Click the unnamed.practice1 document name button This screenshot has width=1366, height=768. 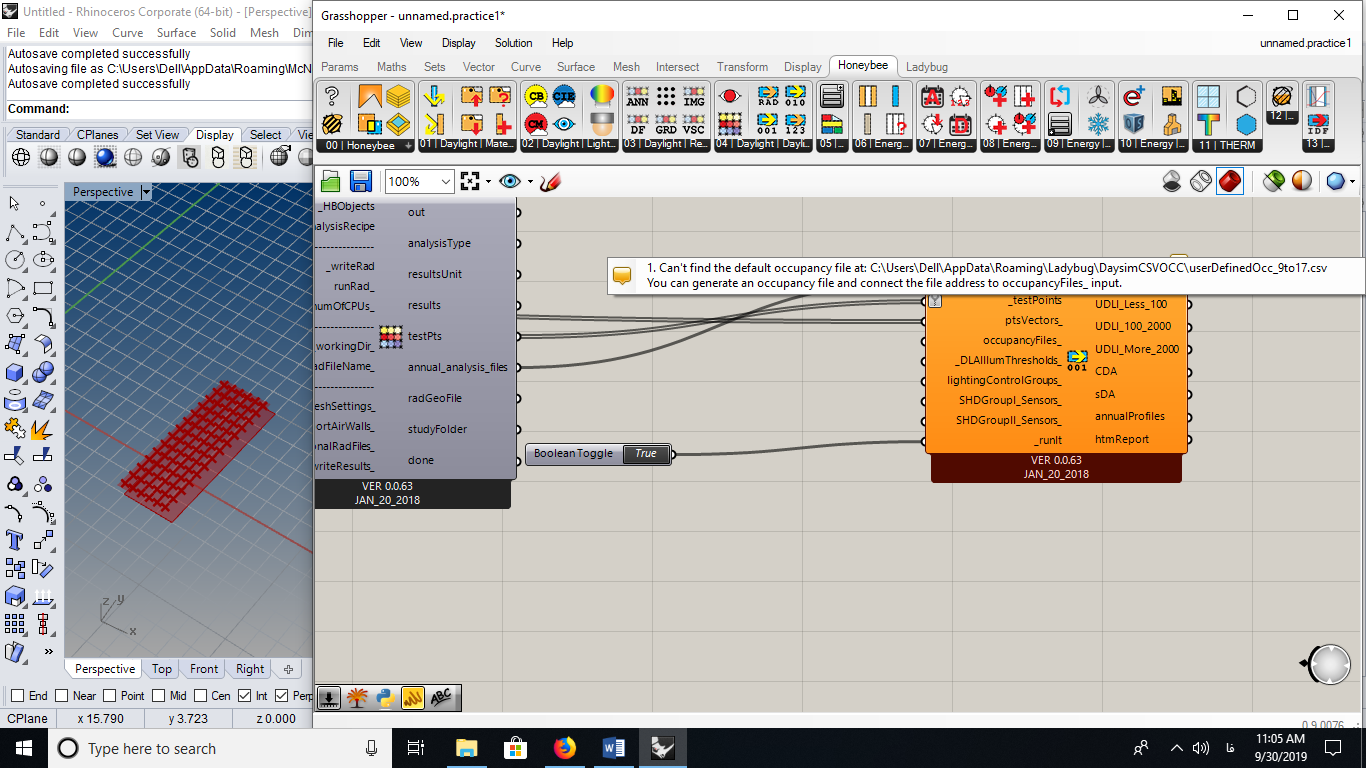[x=1306, y=43]
